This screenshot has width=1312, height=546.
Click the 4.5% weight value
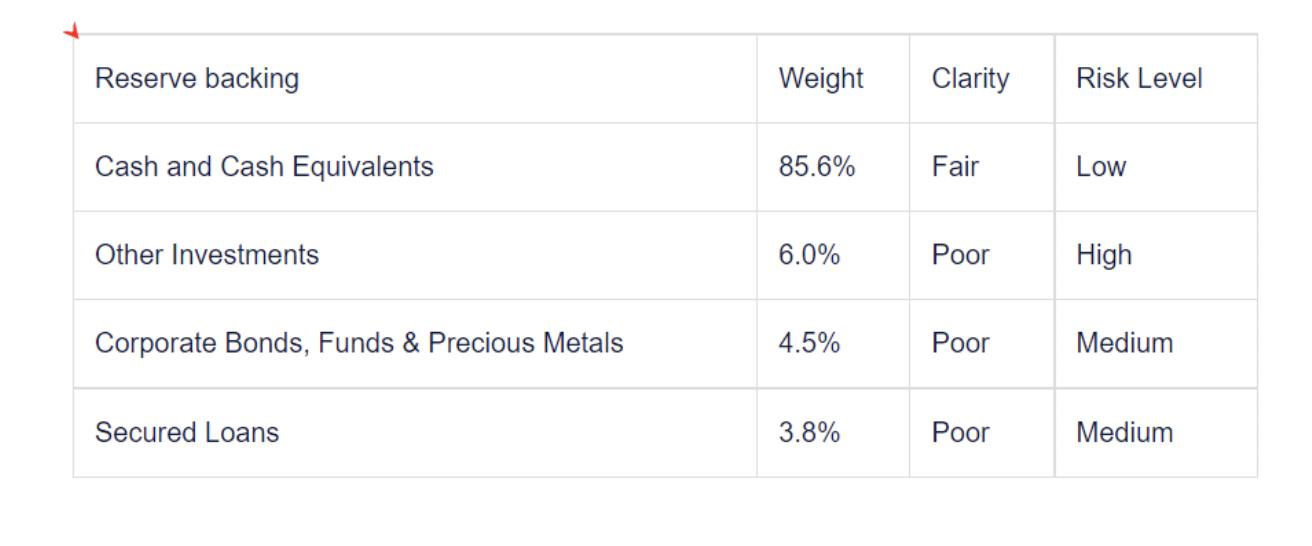coord(809,343)
